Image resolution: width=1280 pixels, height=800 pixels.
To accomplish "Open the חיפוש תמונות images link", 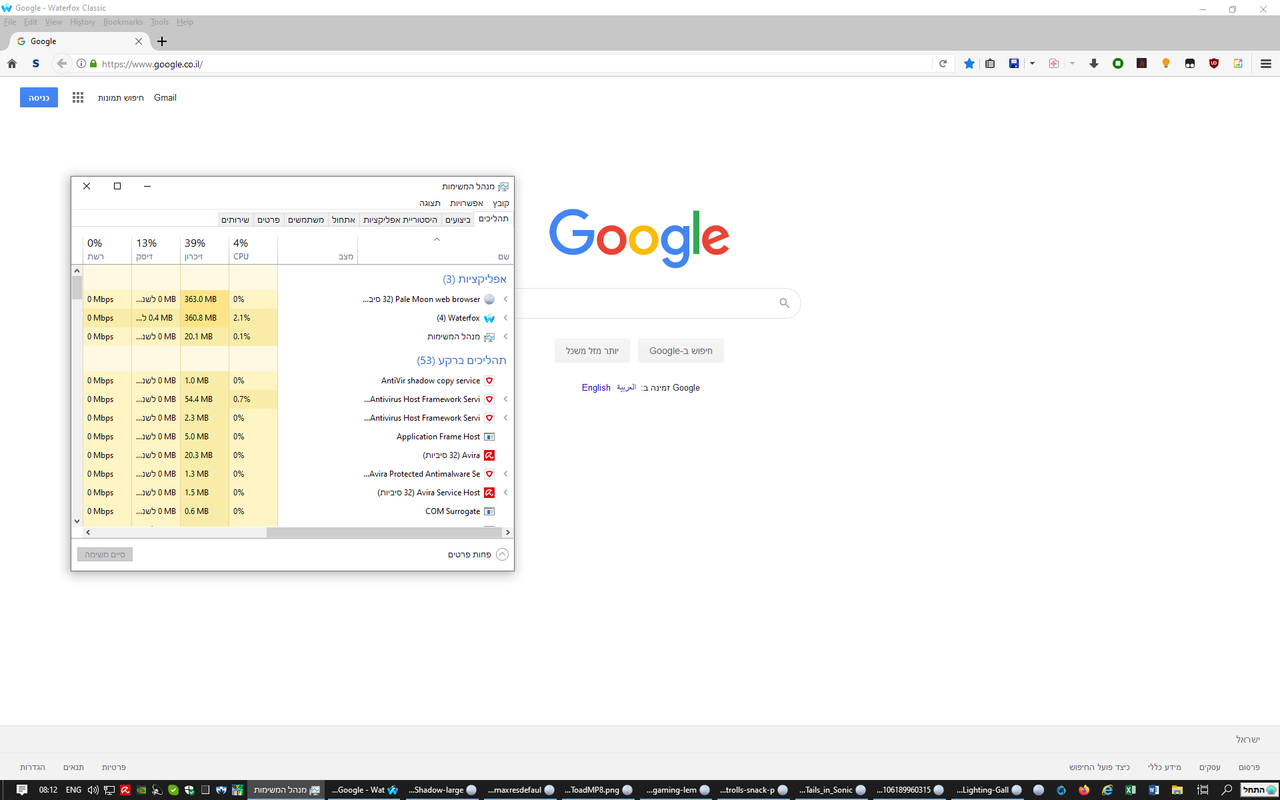I will click(x=121, y=97).
